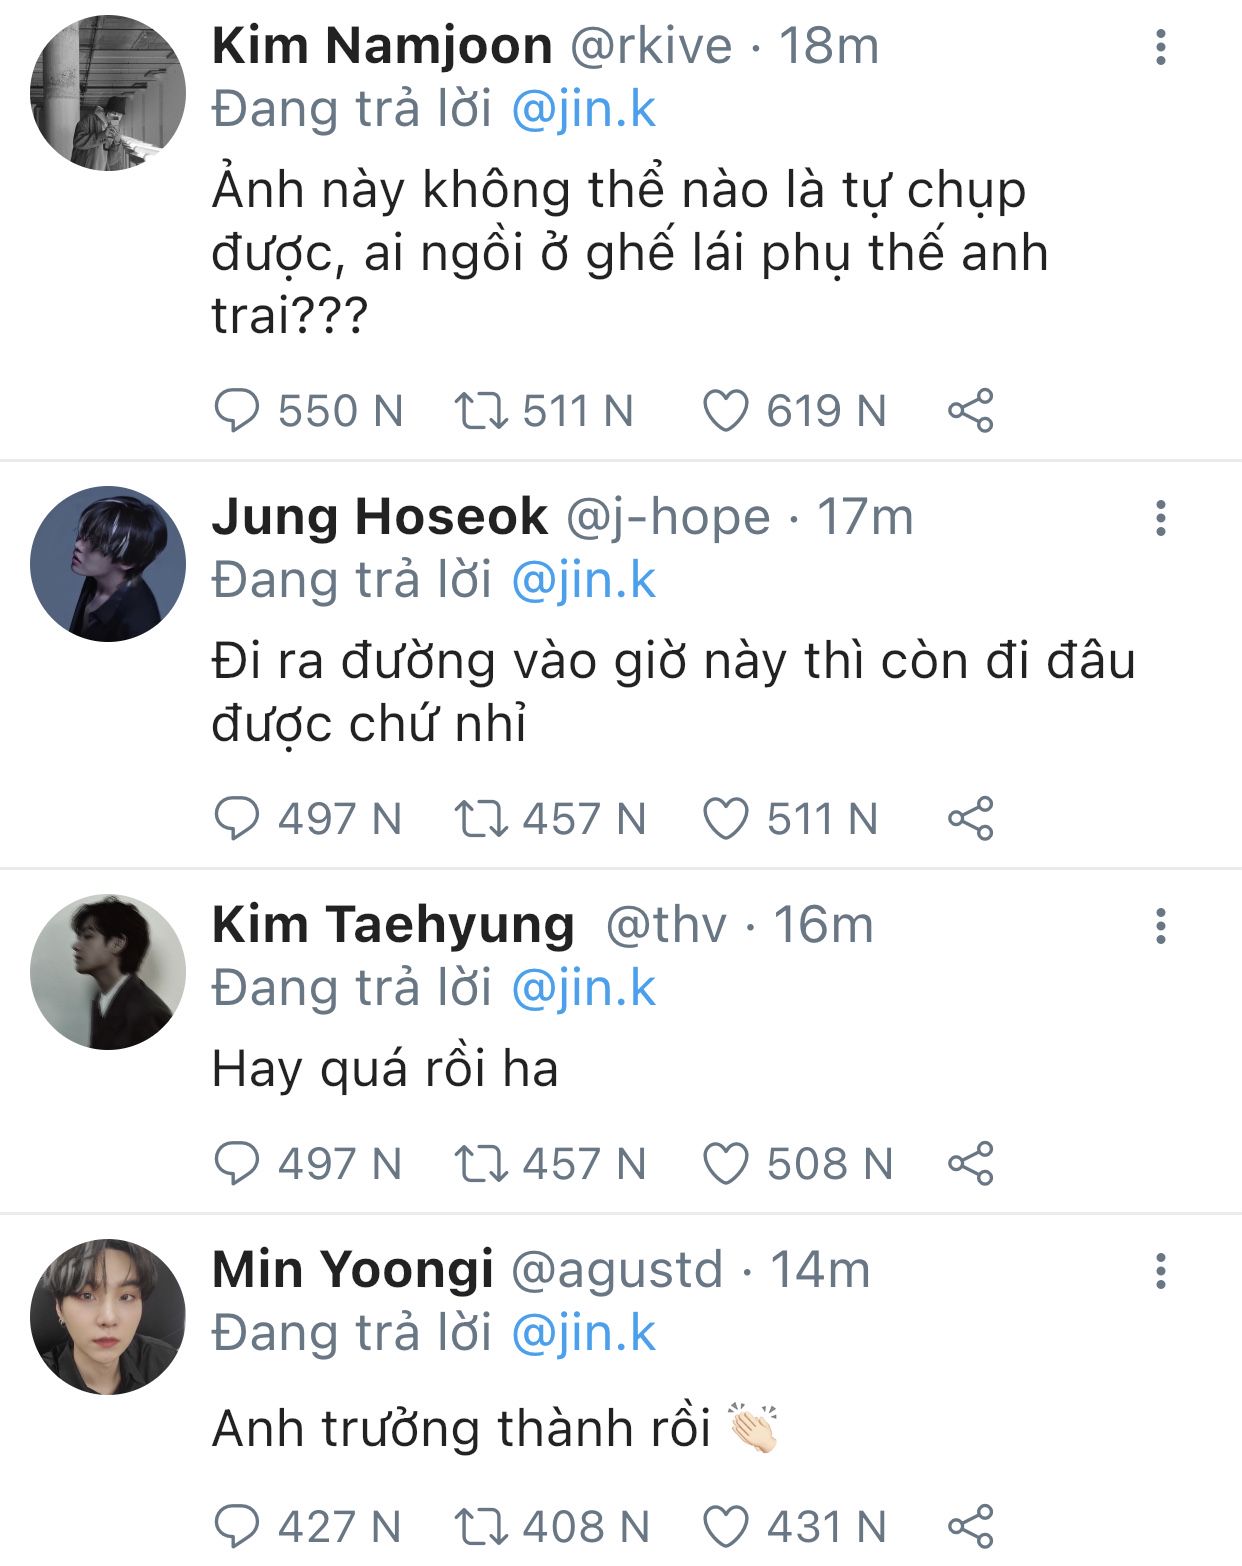The width and height of the screenshot is (1242, 1566).
Task: Open more options on Jung Hoseok's tweet
Action: [x=1160, y=518]
